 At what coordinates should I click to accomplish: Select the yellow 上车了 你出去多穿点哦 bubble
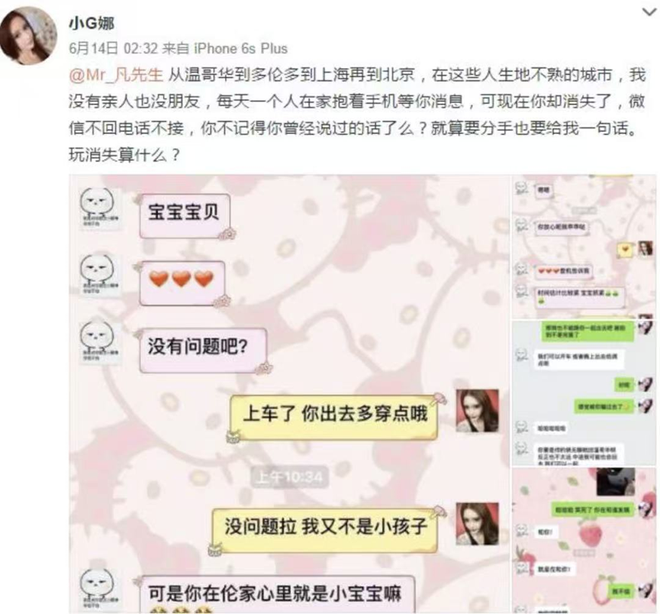point(334,417)
